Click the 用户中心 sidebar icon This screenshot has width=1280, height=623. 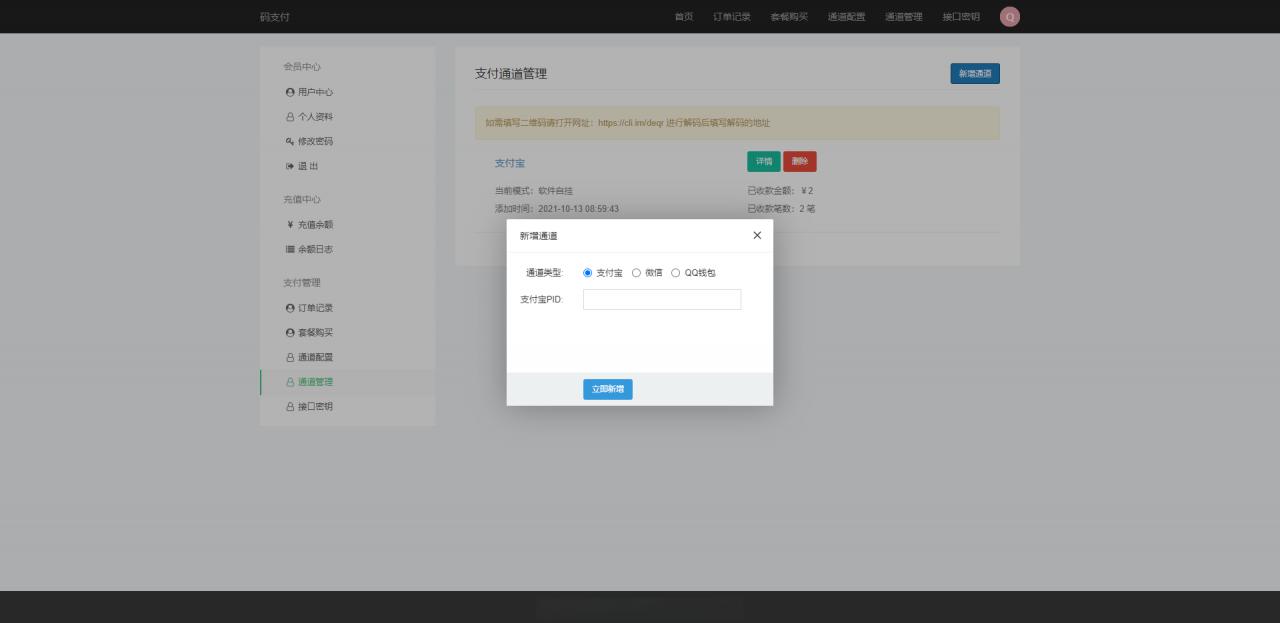pos(290,92)
